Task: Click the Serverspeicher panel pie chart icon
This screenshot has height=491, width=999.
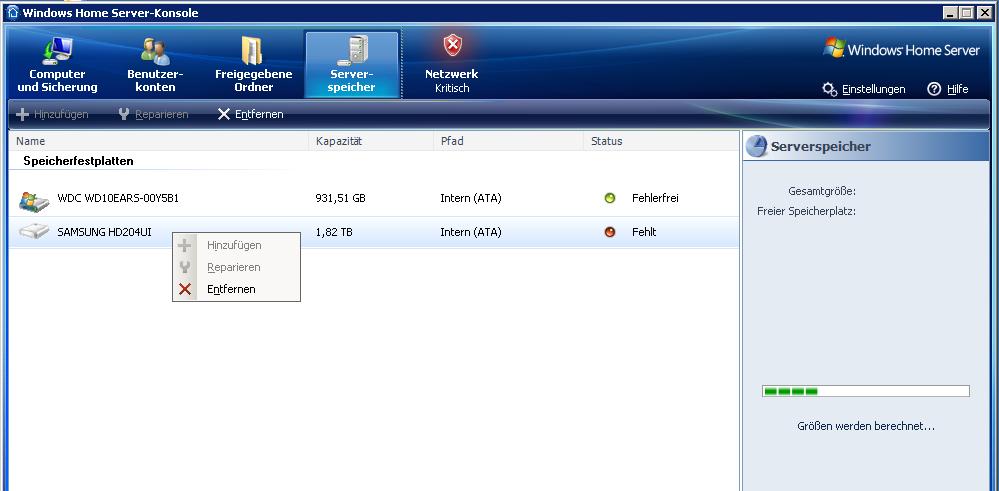Action: [756, 146]
